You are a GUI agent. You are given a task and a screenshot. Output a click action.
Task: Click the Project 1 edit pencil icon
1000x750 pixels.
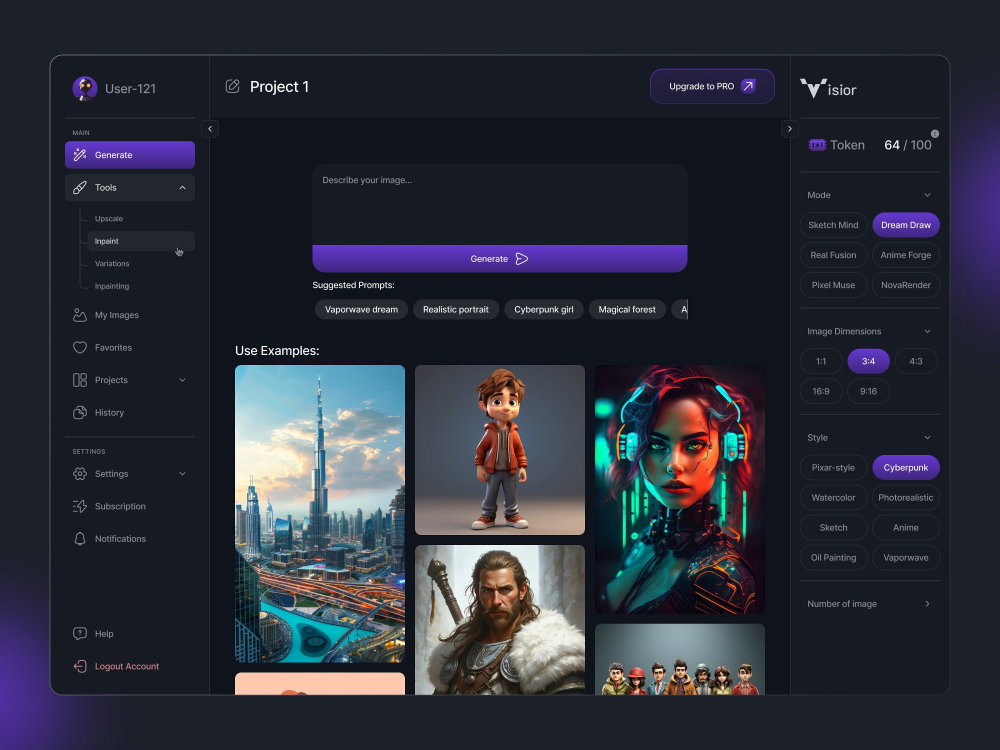pyautogui.click(x=233, y=86)
